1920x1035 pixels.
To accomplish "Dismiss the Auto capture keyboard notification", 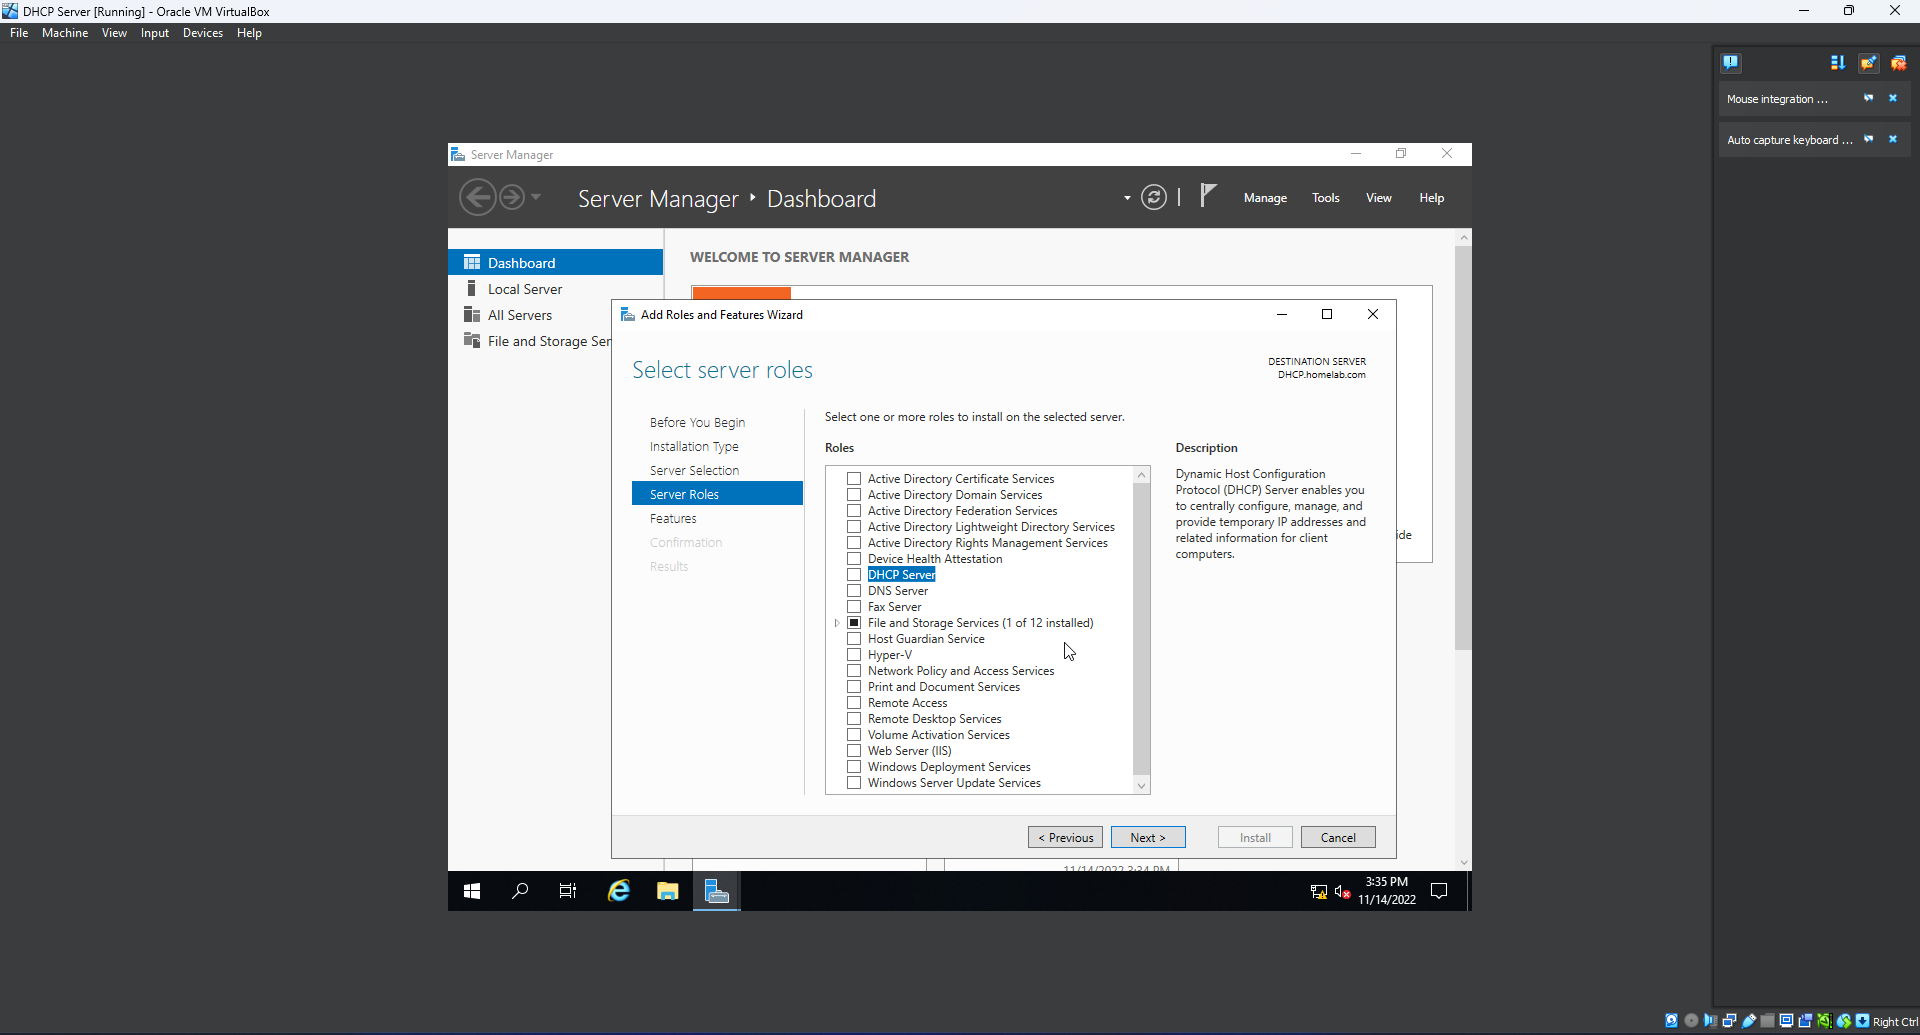I will pyautogui.click(x=1893, y=139).
